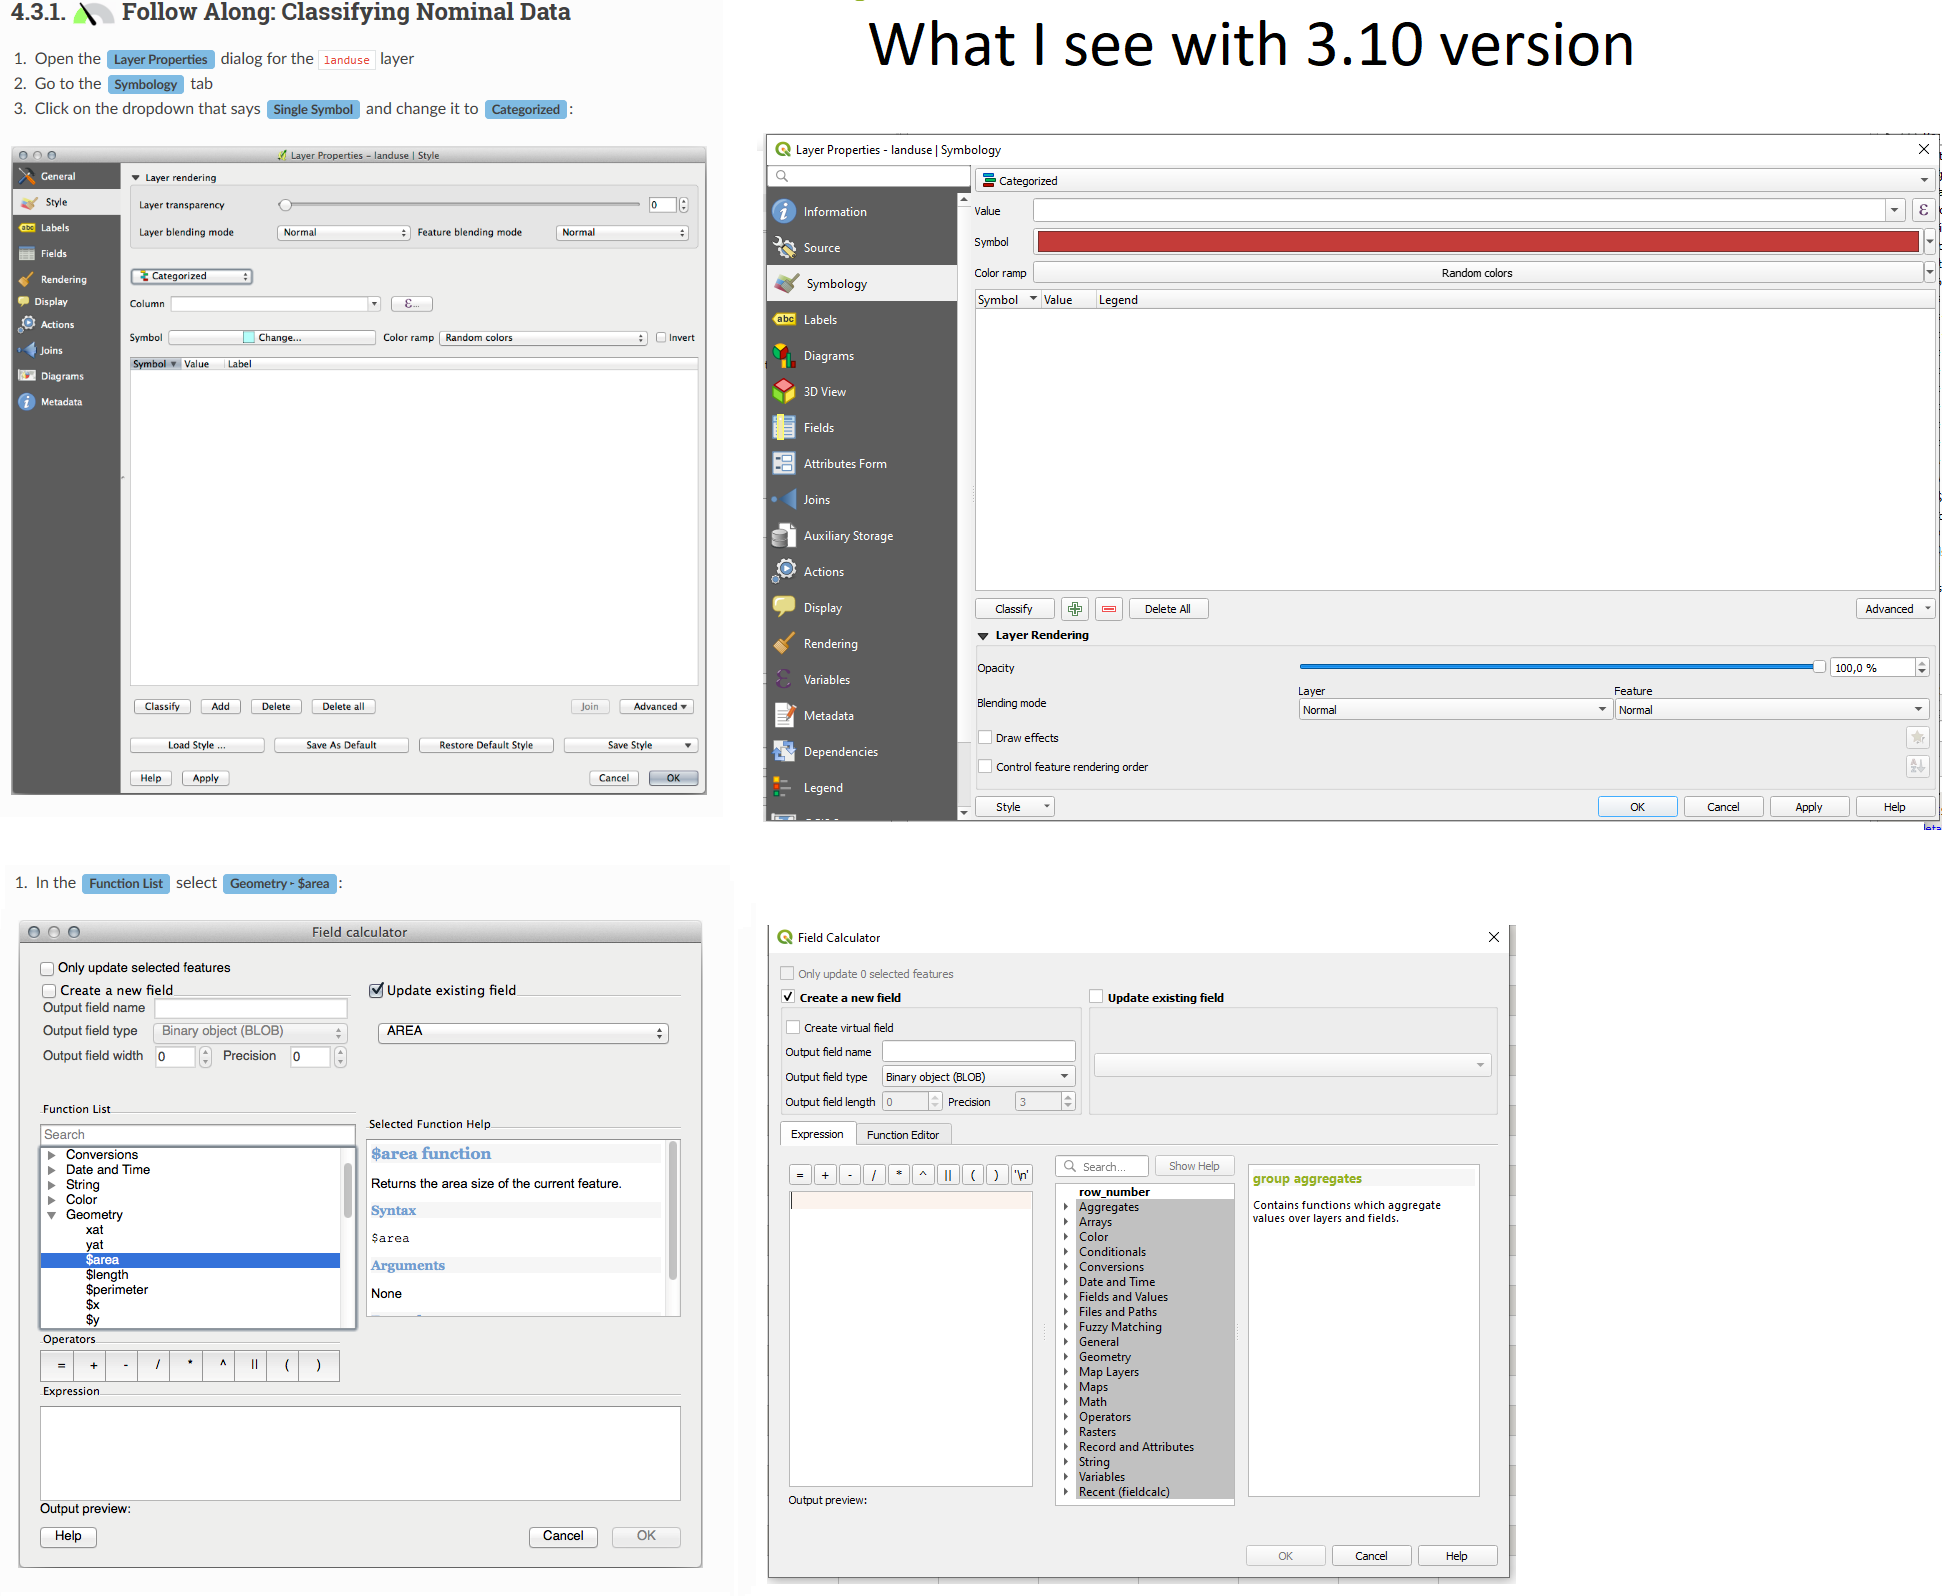Open the 3D View settings
The image size is (1950, 1596).
click(x=825, y=391)
